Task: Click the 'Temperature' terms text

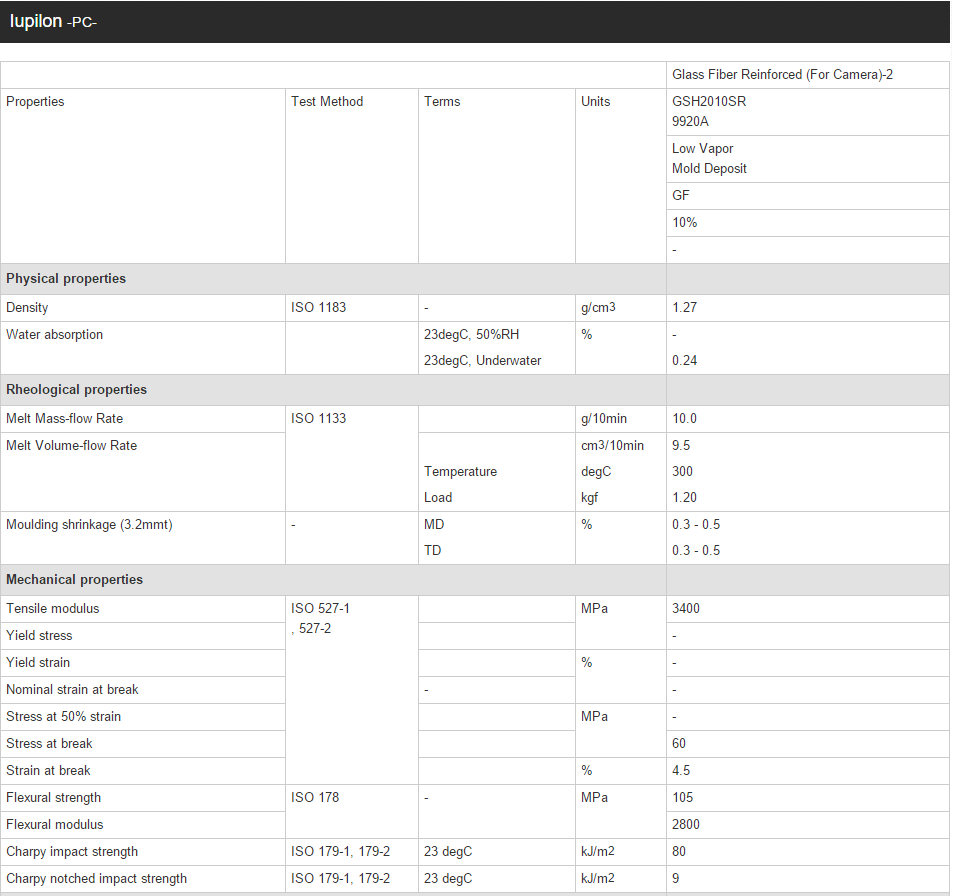Action: pyautogui.click(x=460, y=472)
